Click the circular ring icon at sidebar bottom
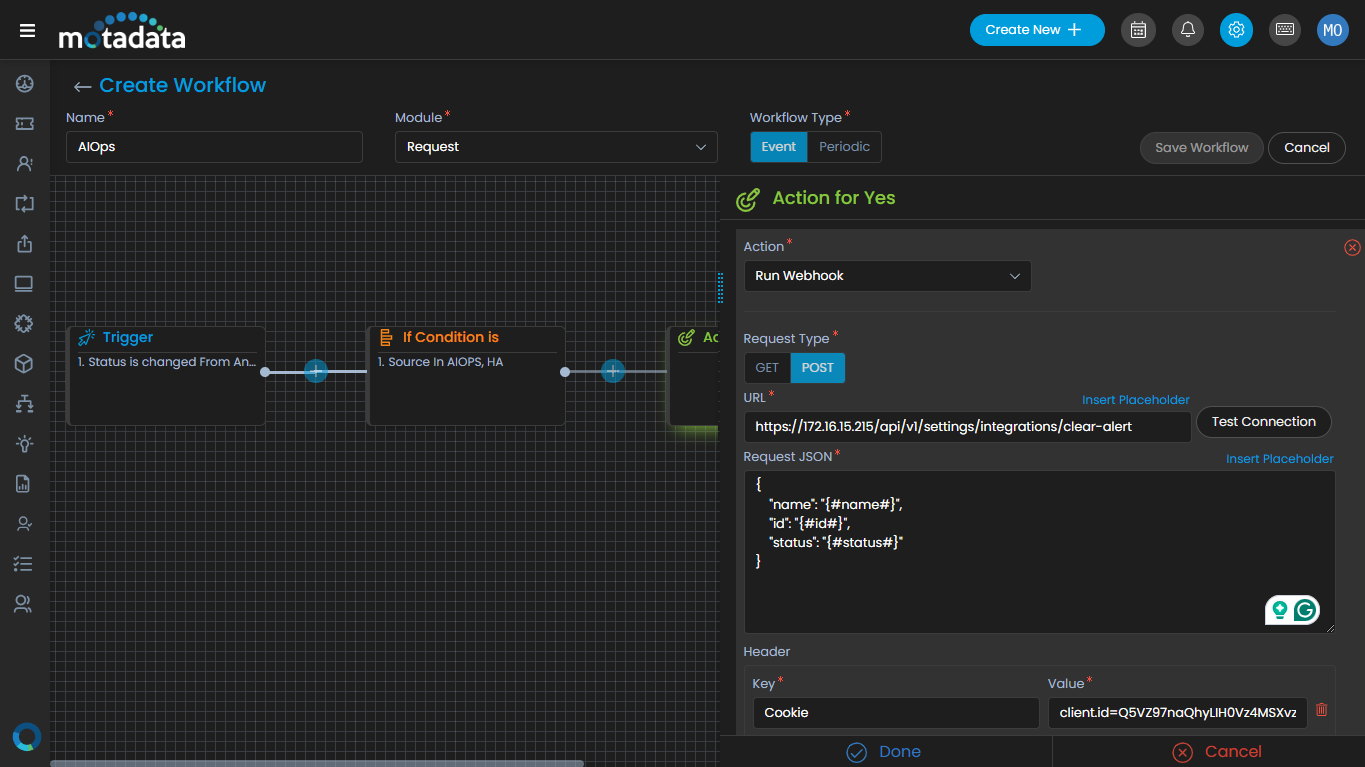 tap(26, 737)
